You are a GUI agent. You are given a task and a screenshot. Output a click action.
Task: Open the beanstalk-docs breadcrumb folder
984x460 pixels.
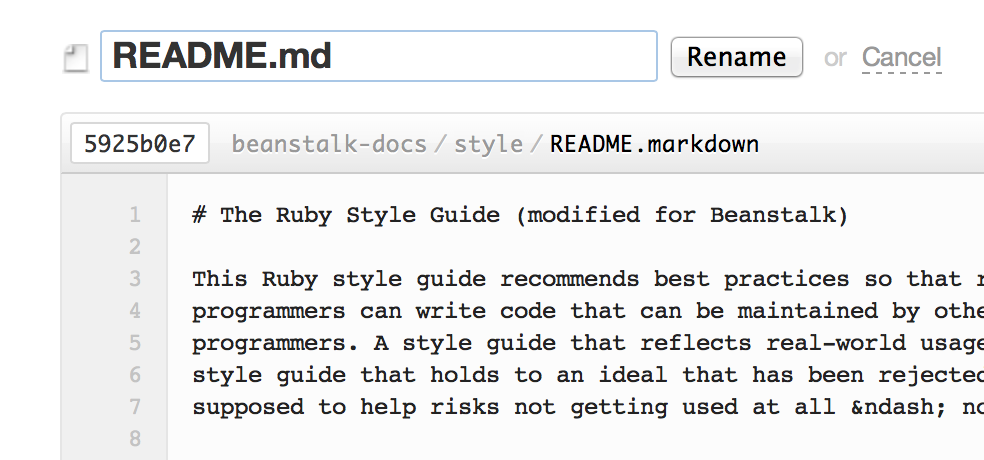click(329, 144)
